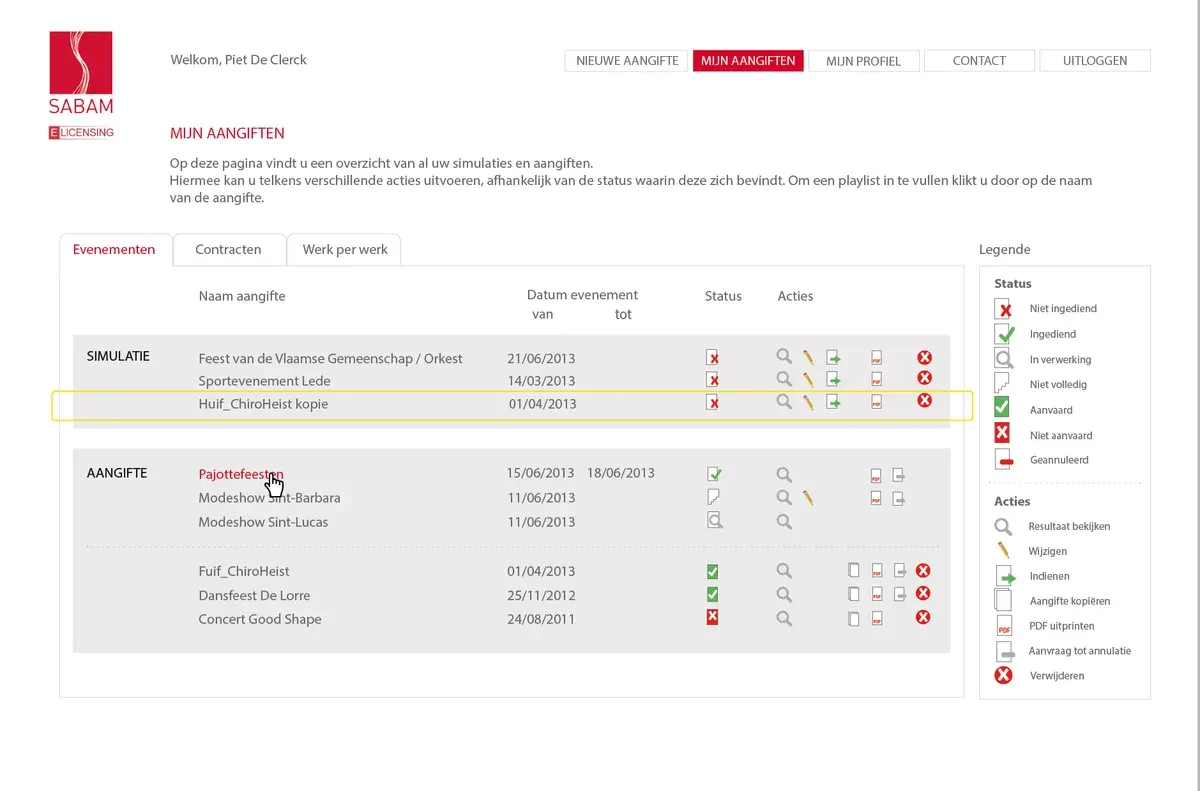Image resolution: width=1200 pixels, height=791 pixels.
Task: View result of Dansfeest De Lorre
Action: coord(784,594)
